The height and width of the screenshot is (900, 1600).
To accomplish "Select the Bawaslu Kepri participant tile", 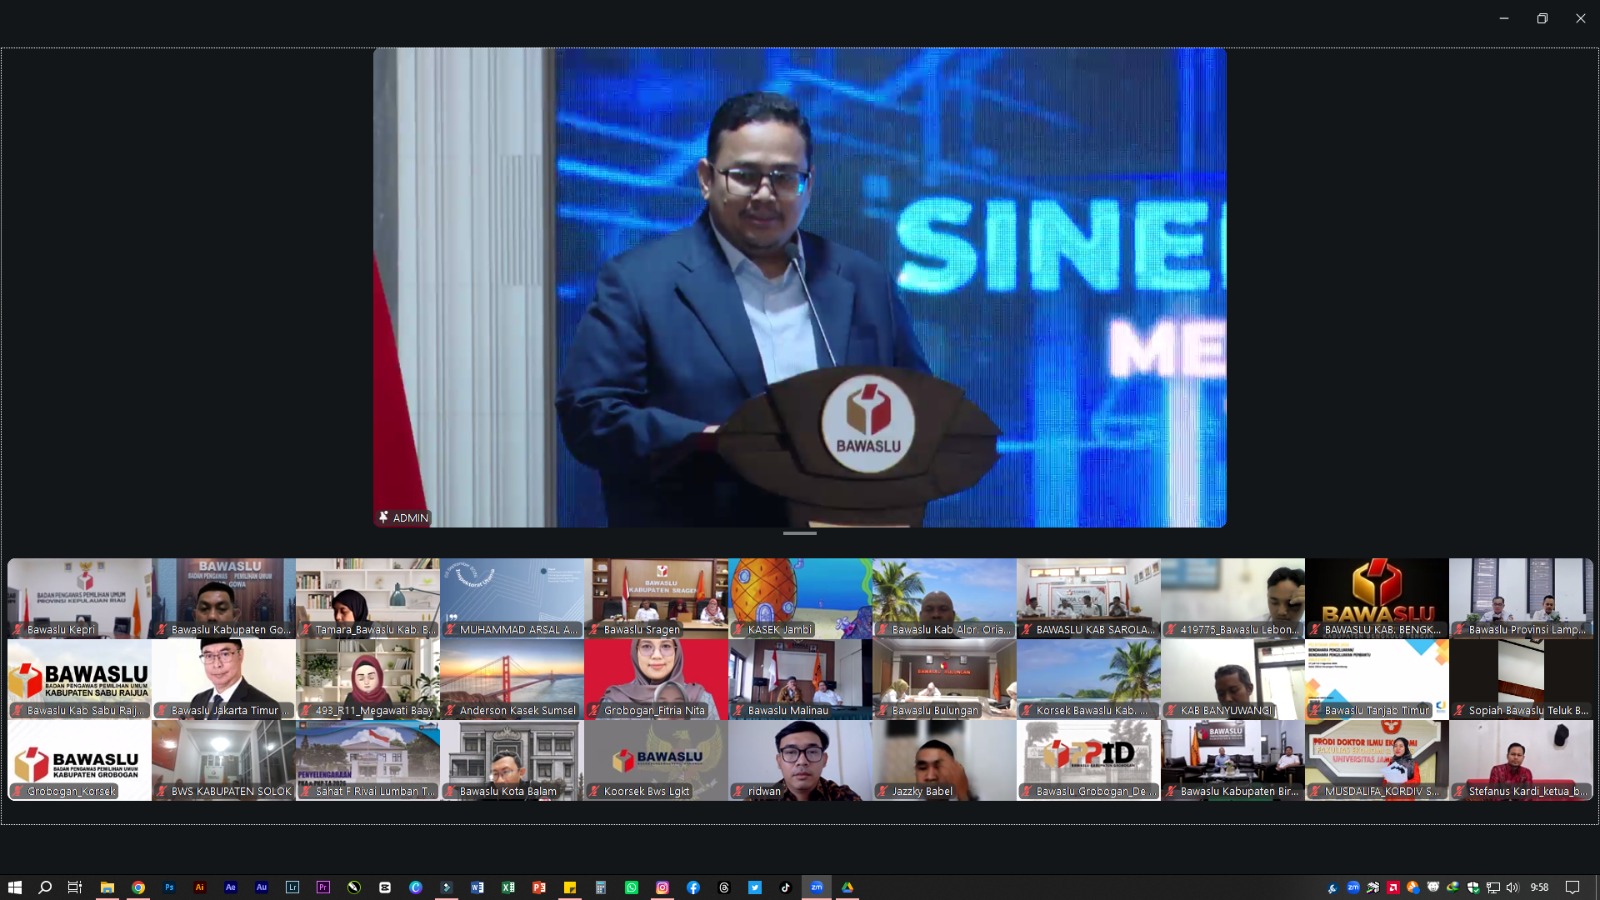I will click(x=80, y=598).
